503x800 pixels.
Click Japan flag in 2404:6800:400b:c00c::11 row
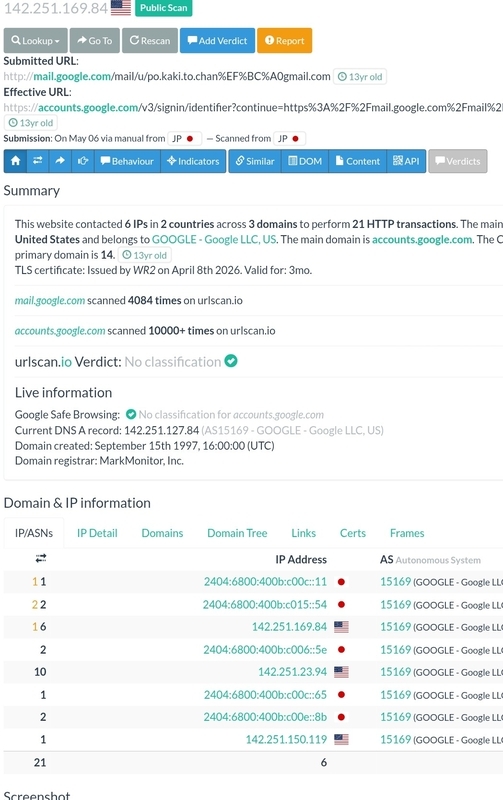point(341,582)
